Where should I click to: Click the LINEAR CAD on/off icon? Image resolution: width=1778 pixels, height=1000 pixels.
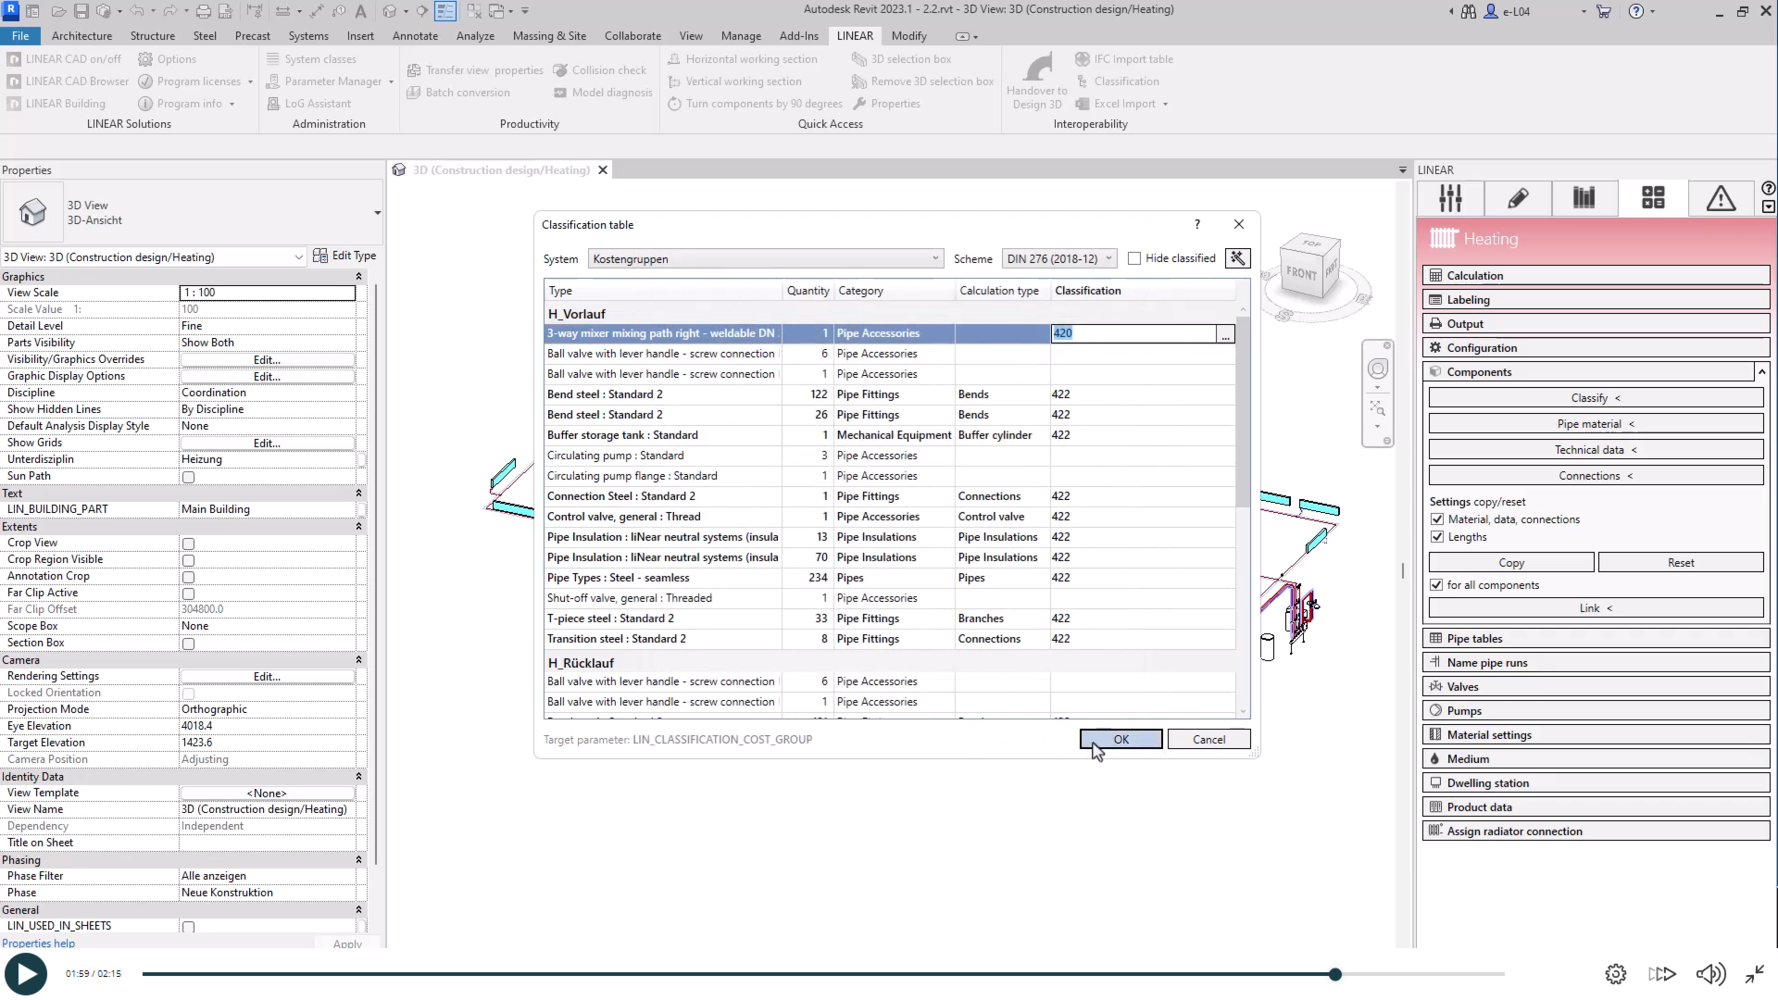pyautogui.click(x=14, y=59)
